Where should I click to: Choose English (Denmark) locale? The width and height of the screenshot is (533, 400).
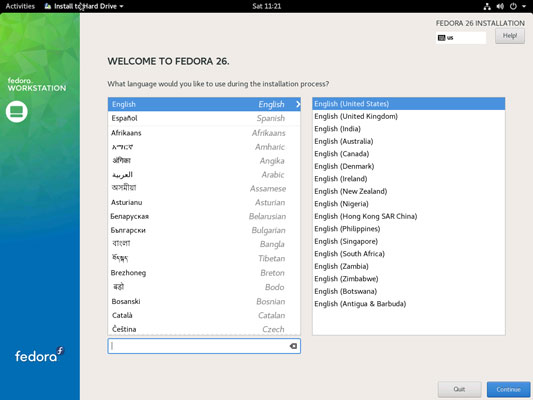409,166
